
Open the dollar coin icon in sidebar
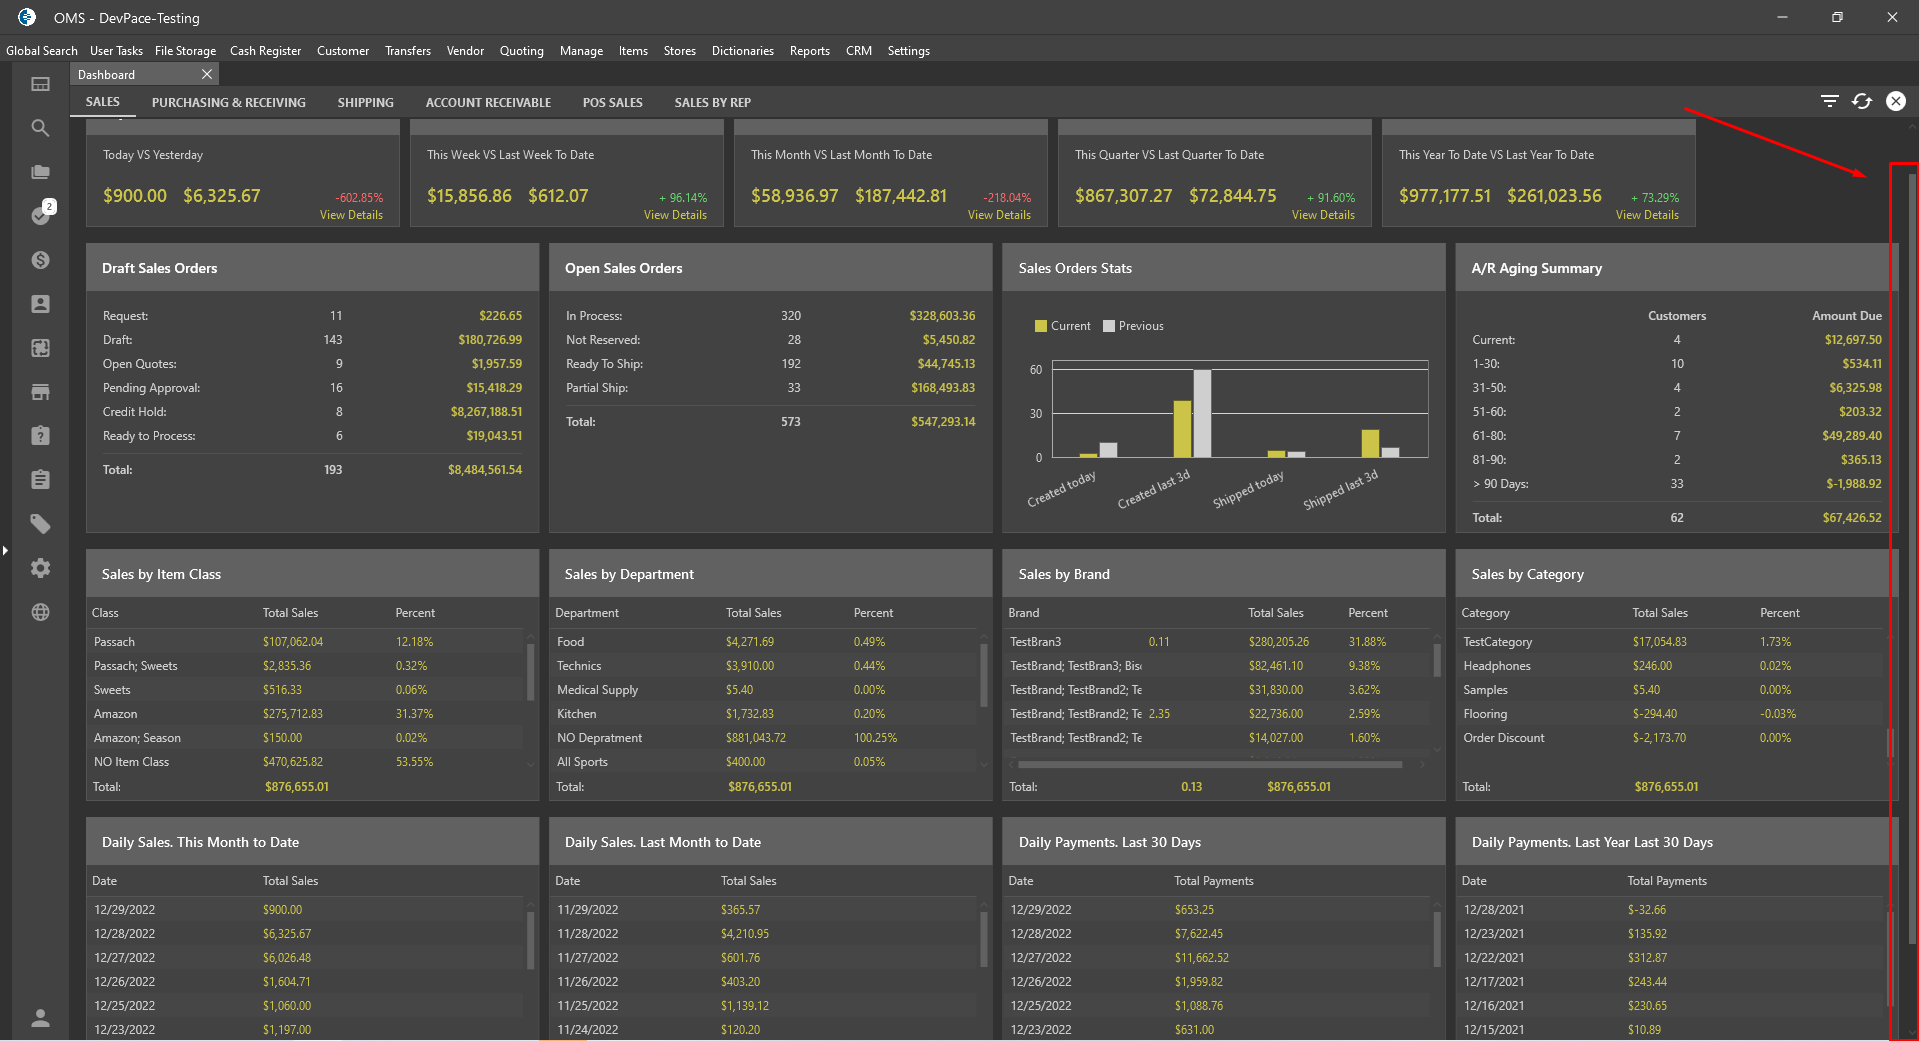pyautogui.click(x=40, y=260)
